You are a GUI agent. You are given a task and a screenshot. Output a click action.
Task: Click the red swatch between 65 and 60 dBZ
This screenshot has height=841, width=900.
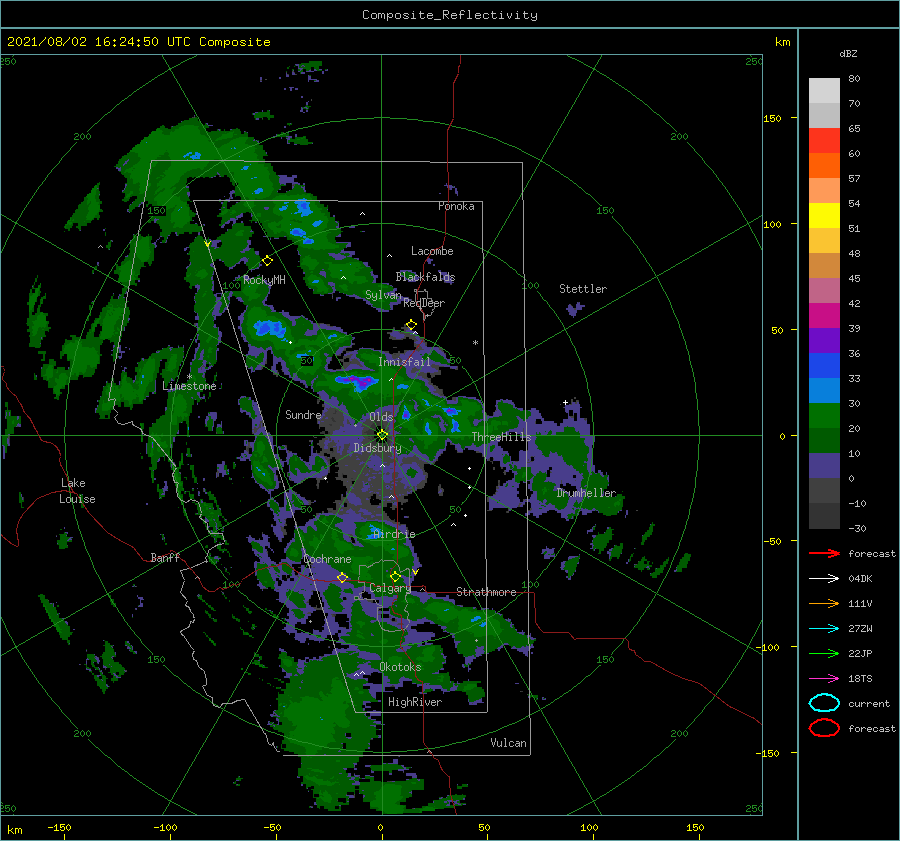click(824, 141)
